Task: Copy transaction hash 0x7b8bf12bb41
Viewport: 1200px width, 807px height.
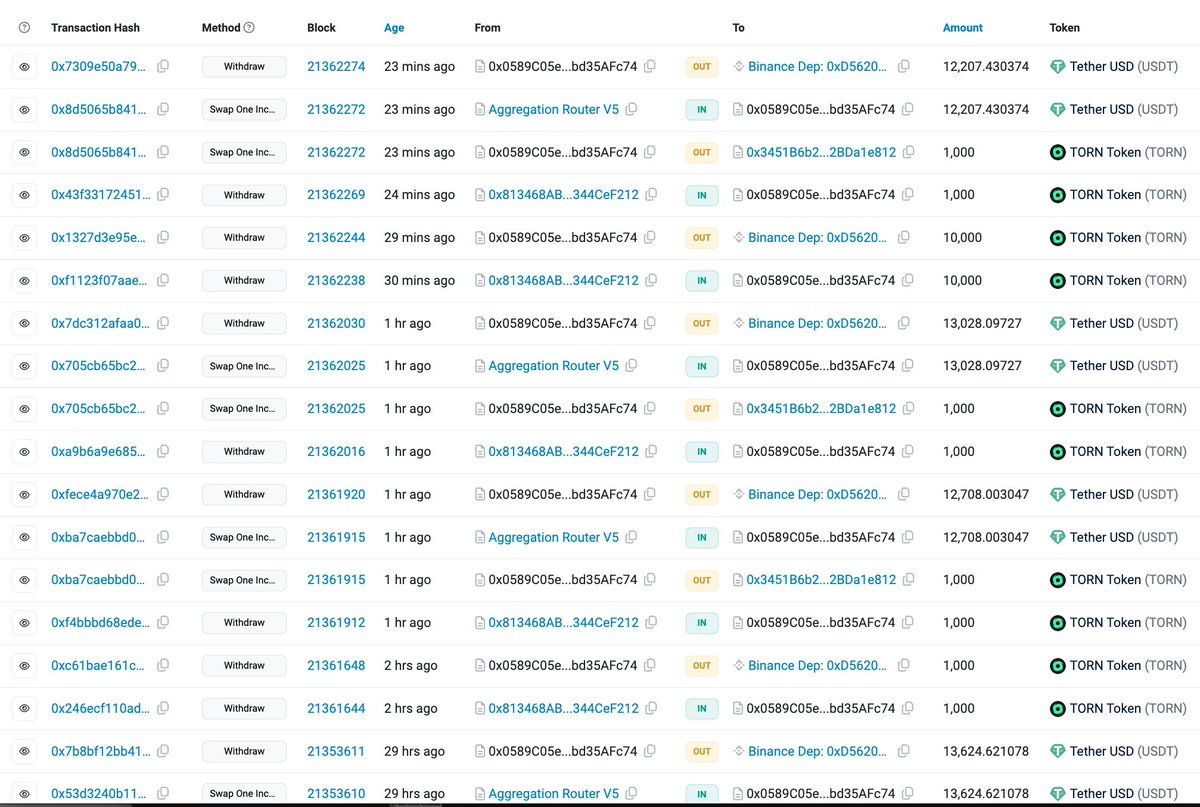Action: (163, 751)
